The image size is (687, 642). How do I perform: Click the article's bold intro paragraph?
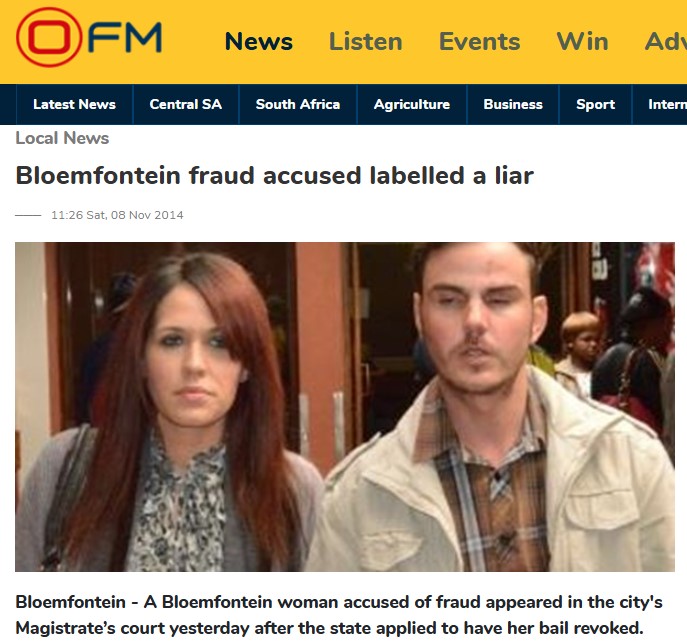339,615
